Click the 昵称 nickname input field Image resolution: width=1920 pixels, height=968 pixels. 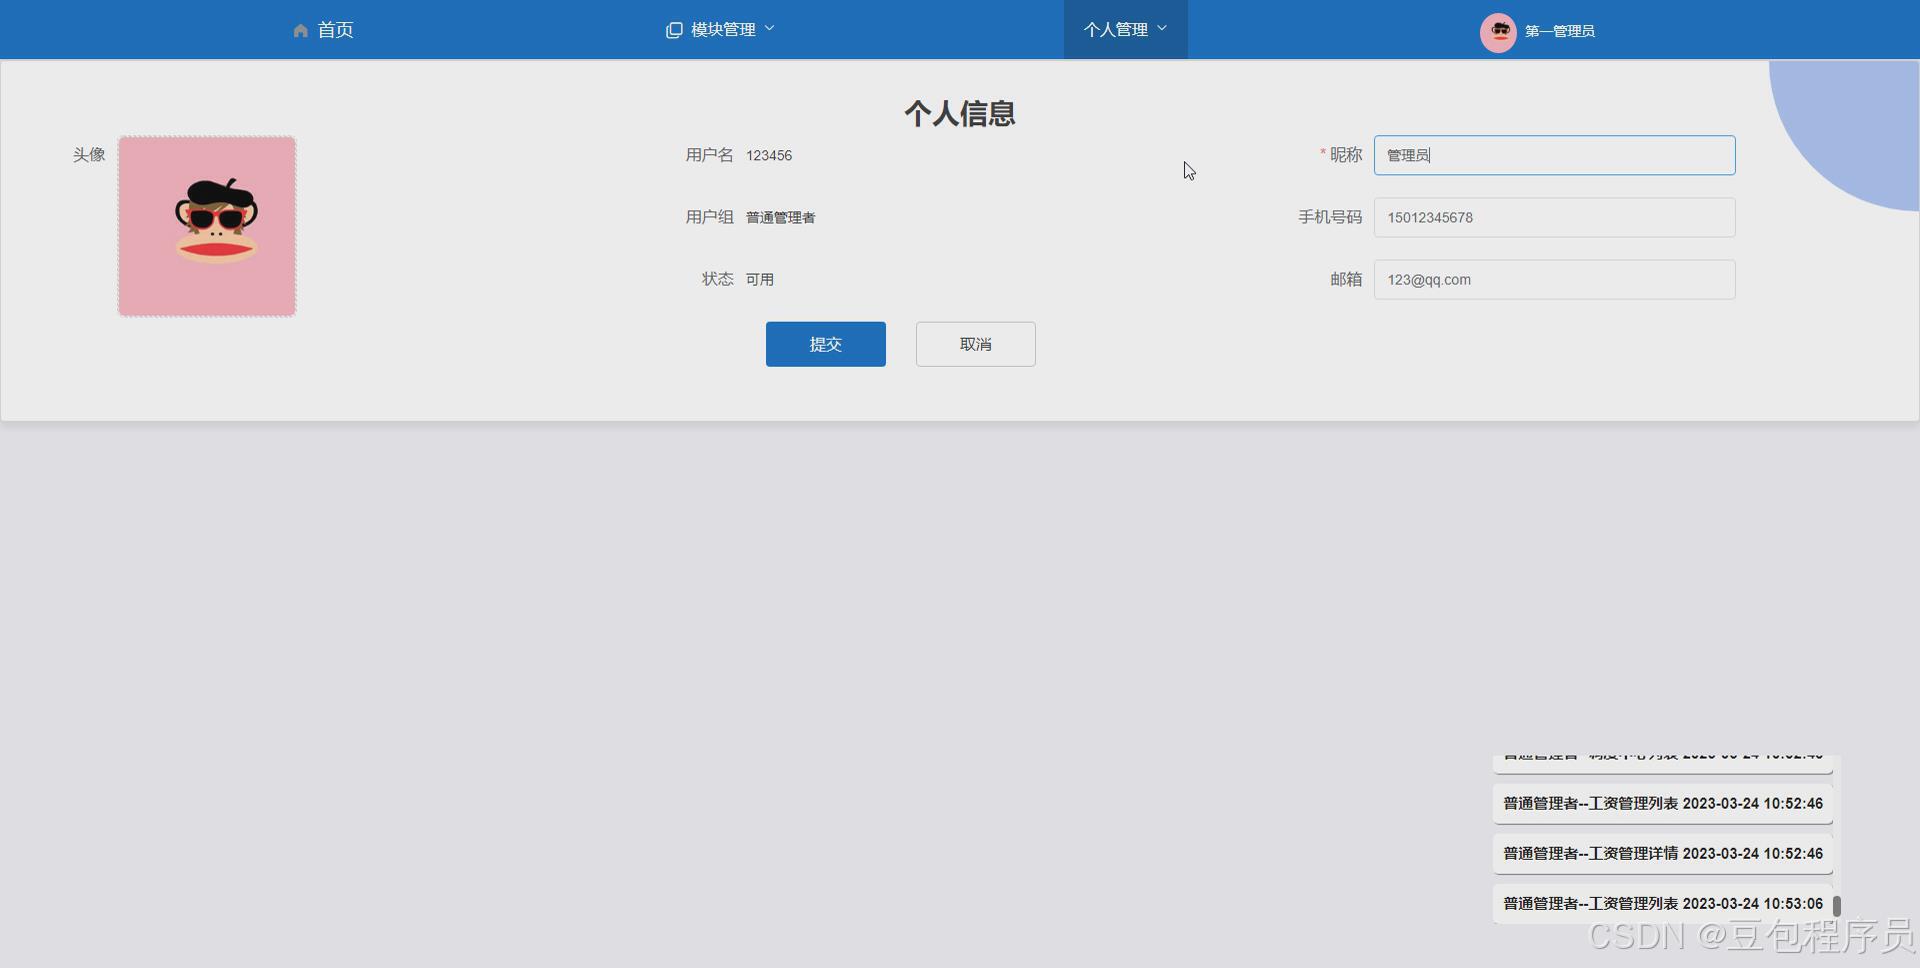[1554, 155]
